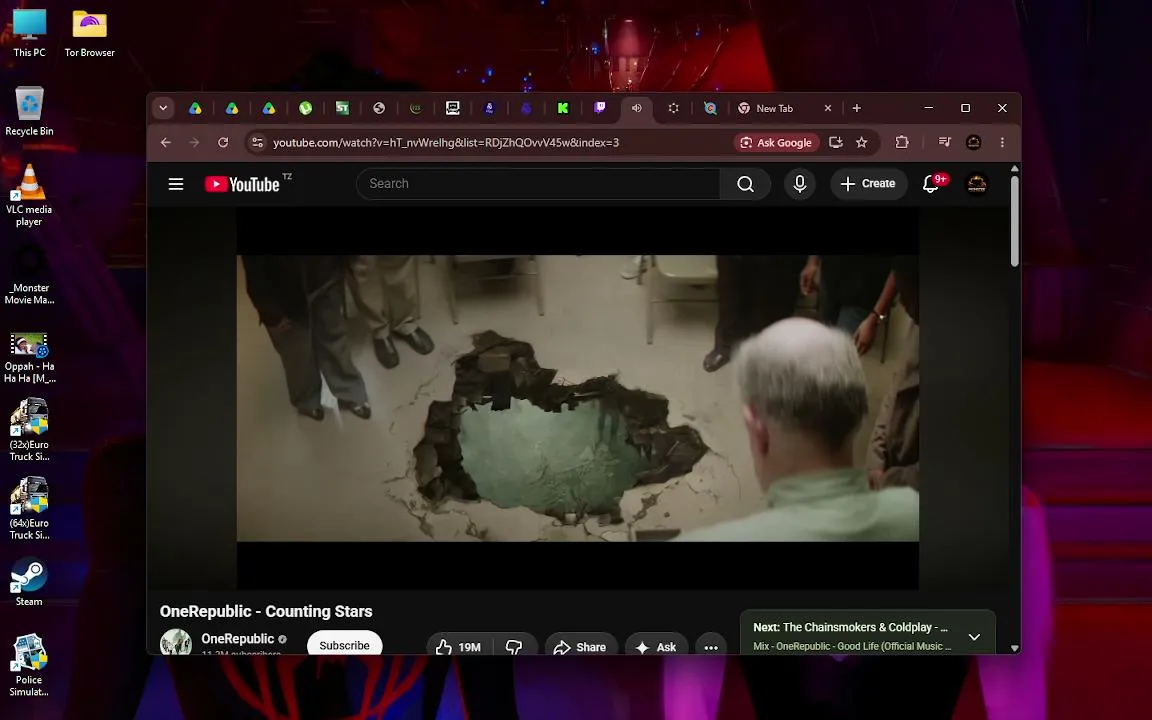Click the page vertical scrollbar thumb
The width and height of the screenshot is (1152, 720).
[x=1015, y=220]
